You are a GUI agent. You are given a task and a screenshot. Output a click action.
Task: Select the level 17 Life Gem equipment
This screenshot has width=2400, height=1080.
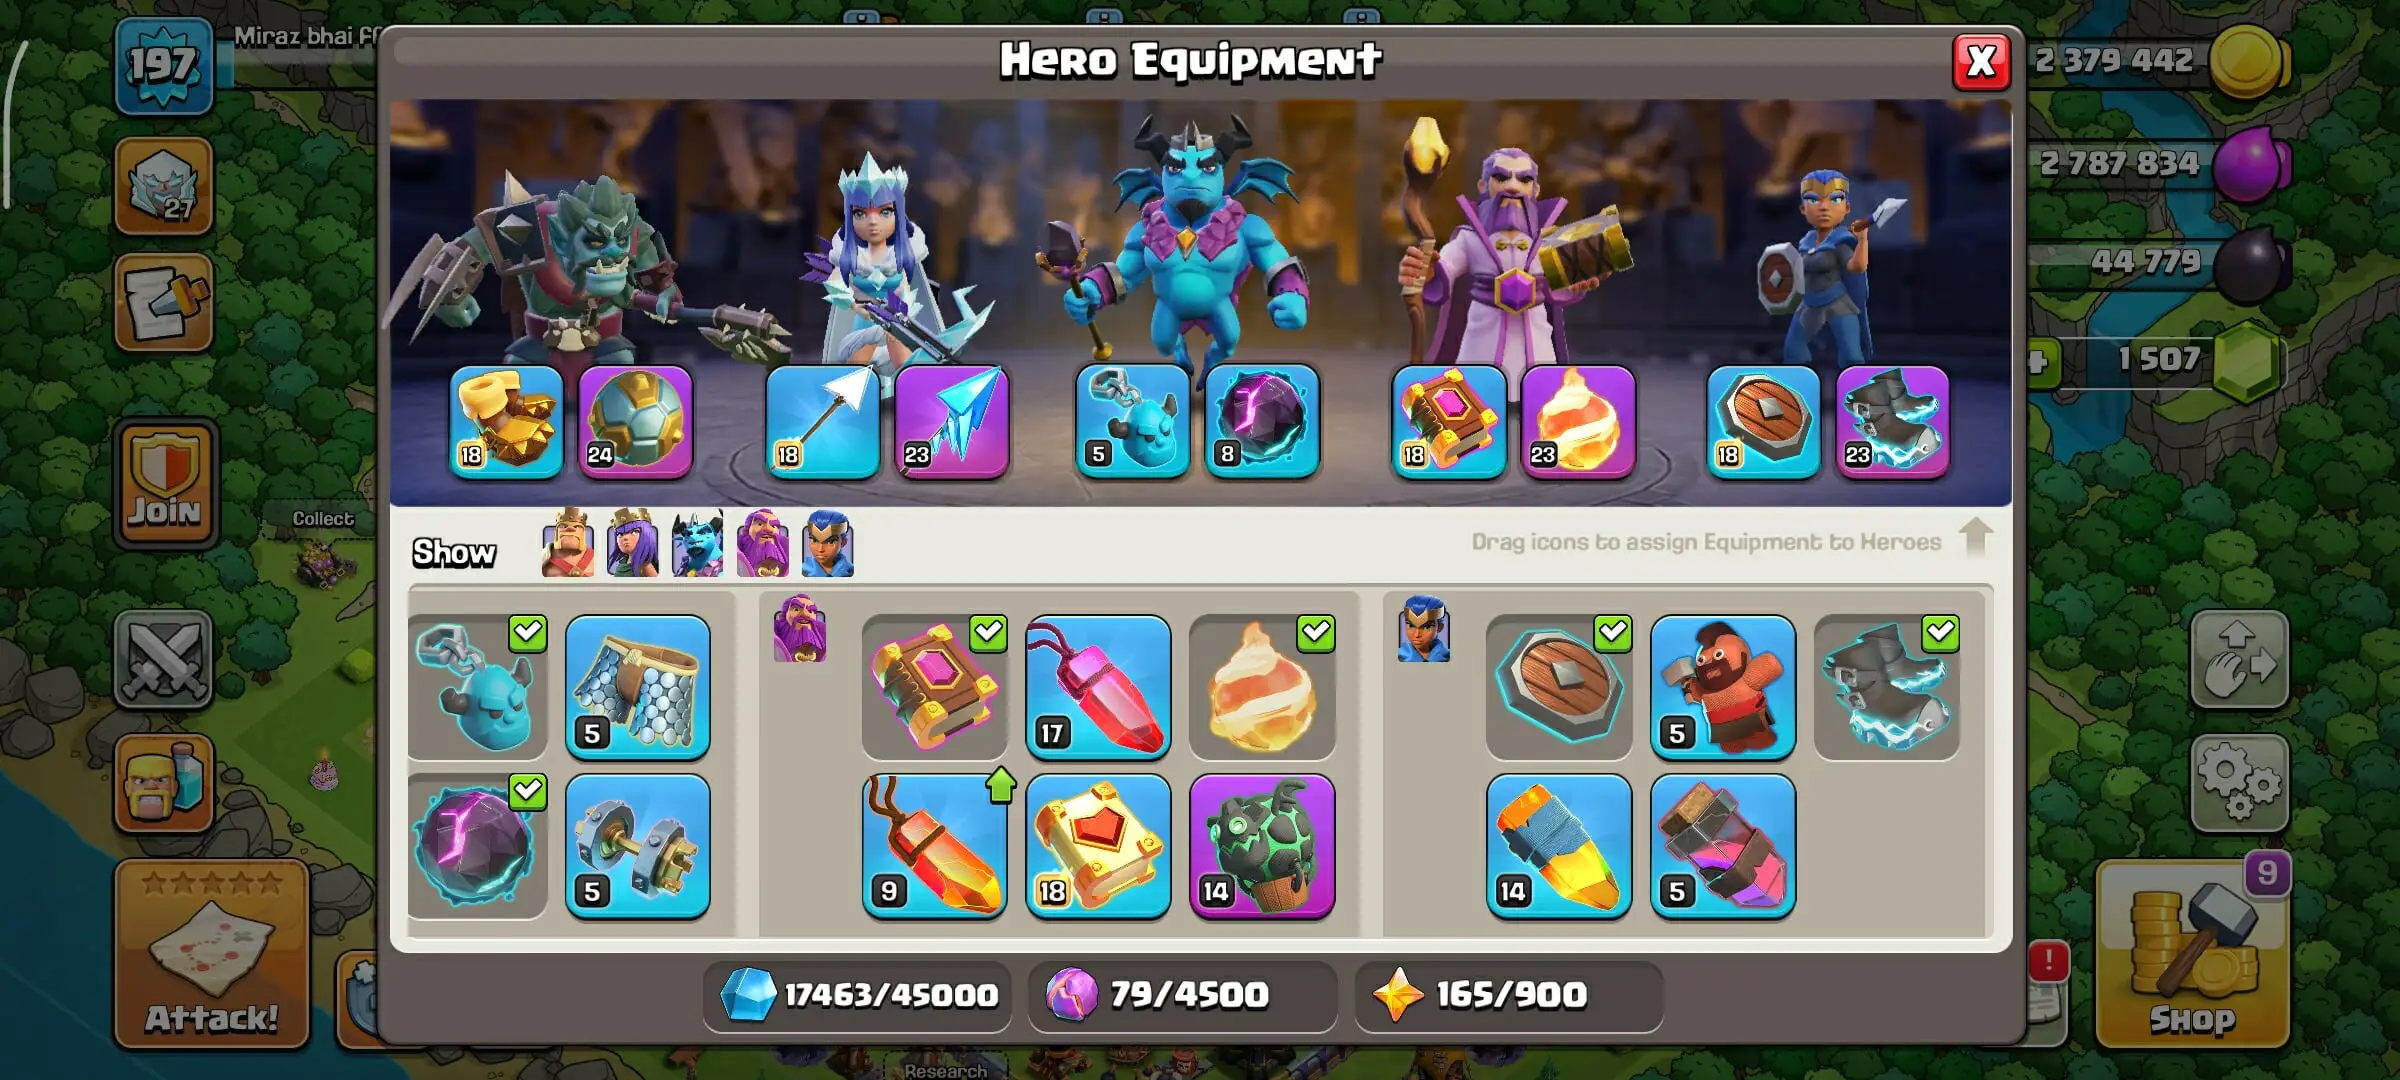pos(1098,687)
